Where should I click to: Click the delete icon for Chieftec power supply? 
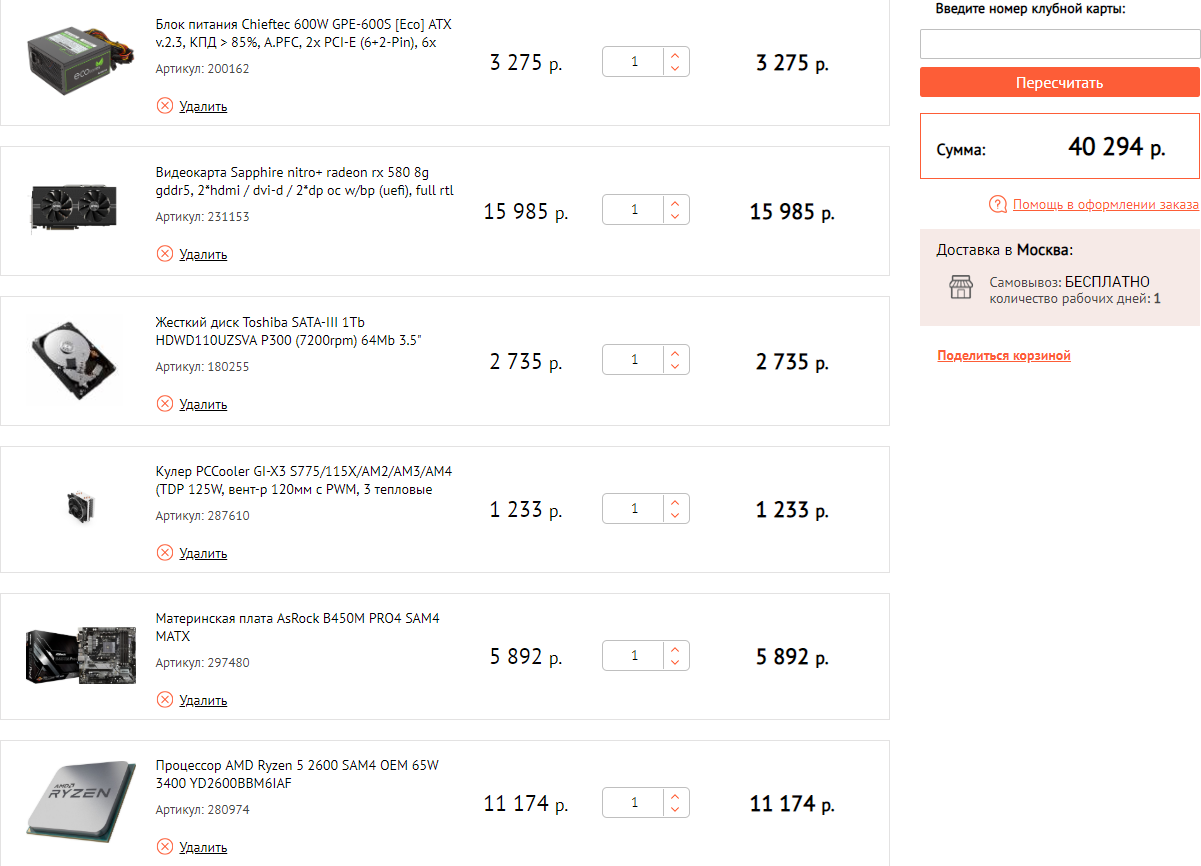tap(165, 106)
